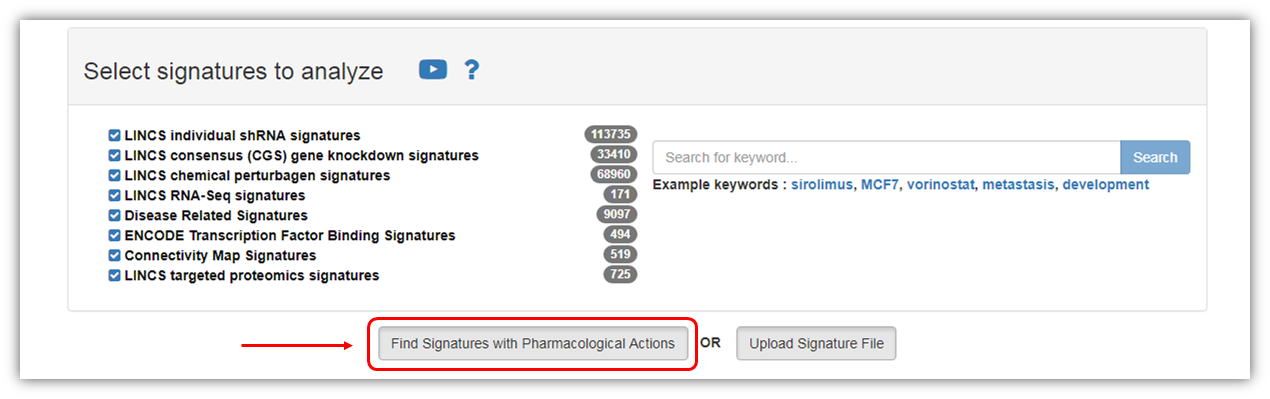This screenshot has width=1270, height=399.
Task: Click the 113735 count badge
Action: point(610,134)
